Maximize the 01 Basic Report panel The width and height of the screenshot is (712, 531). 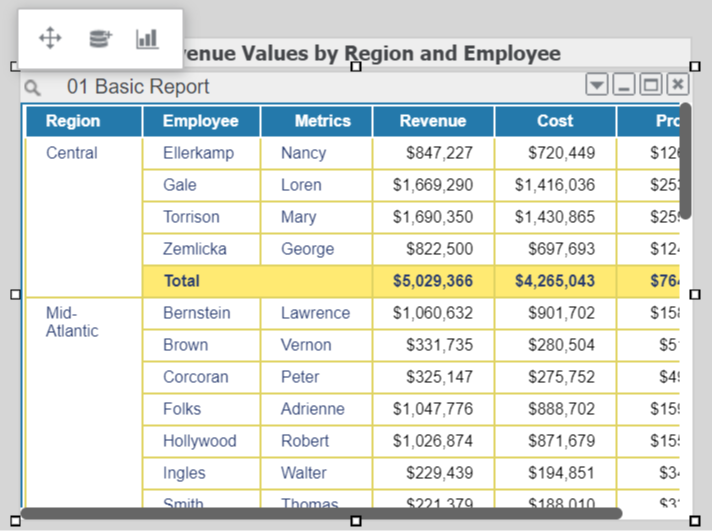click(x=650, y=85)
